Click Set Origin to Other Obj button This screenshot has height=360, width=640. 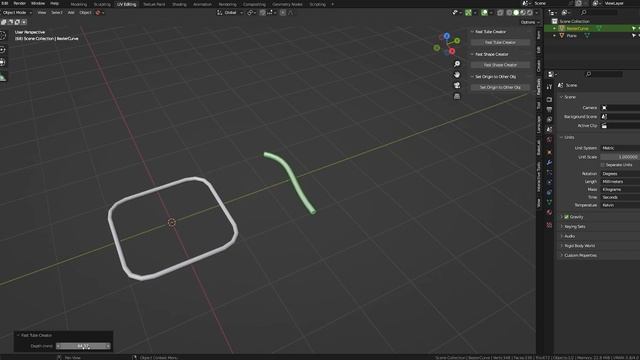point(500,87)
